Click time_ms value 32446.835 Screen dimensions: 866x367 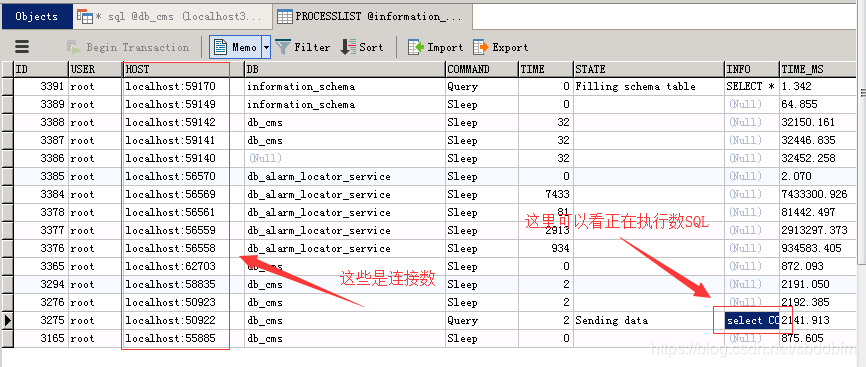(x=816, y=140)
